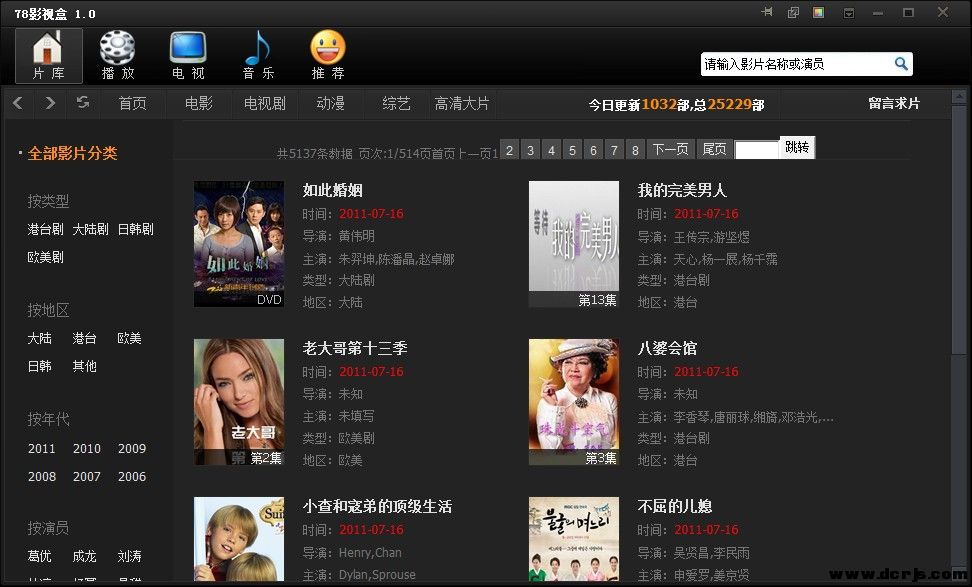
Task: Go to page 5
Action: click(x=572, y=149)
